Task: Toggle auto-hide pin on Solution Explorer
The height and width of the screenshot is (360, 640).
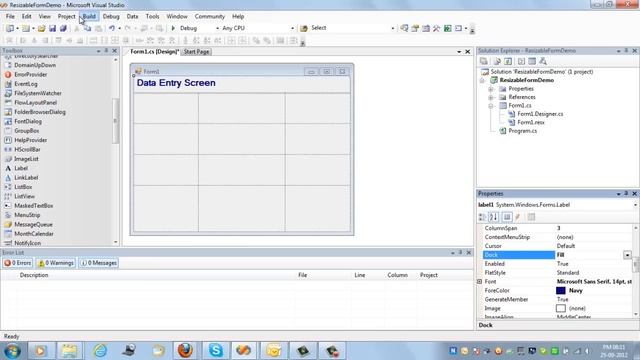Action: [x=626, y=51]
